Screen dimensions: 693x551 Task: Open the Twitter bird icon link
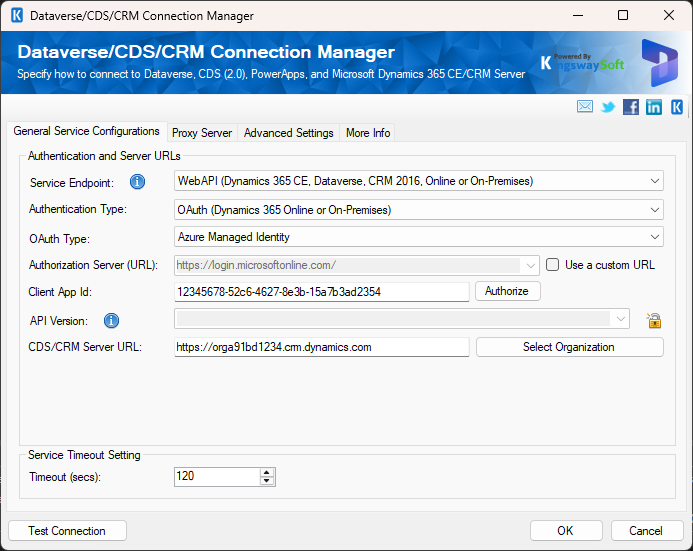click(608, 107)
